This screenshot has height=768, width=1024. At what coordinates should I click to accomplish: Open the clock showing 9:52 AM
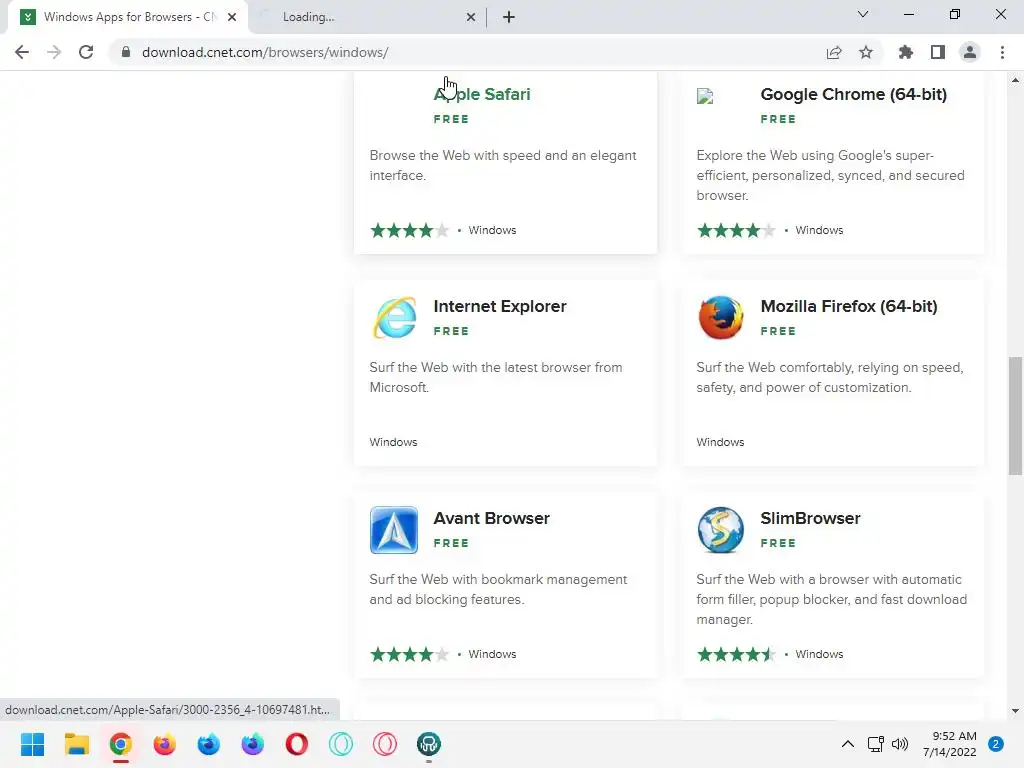[950, 744]
